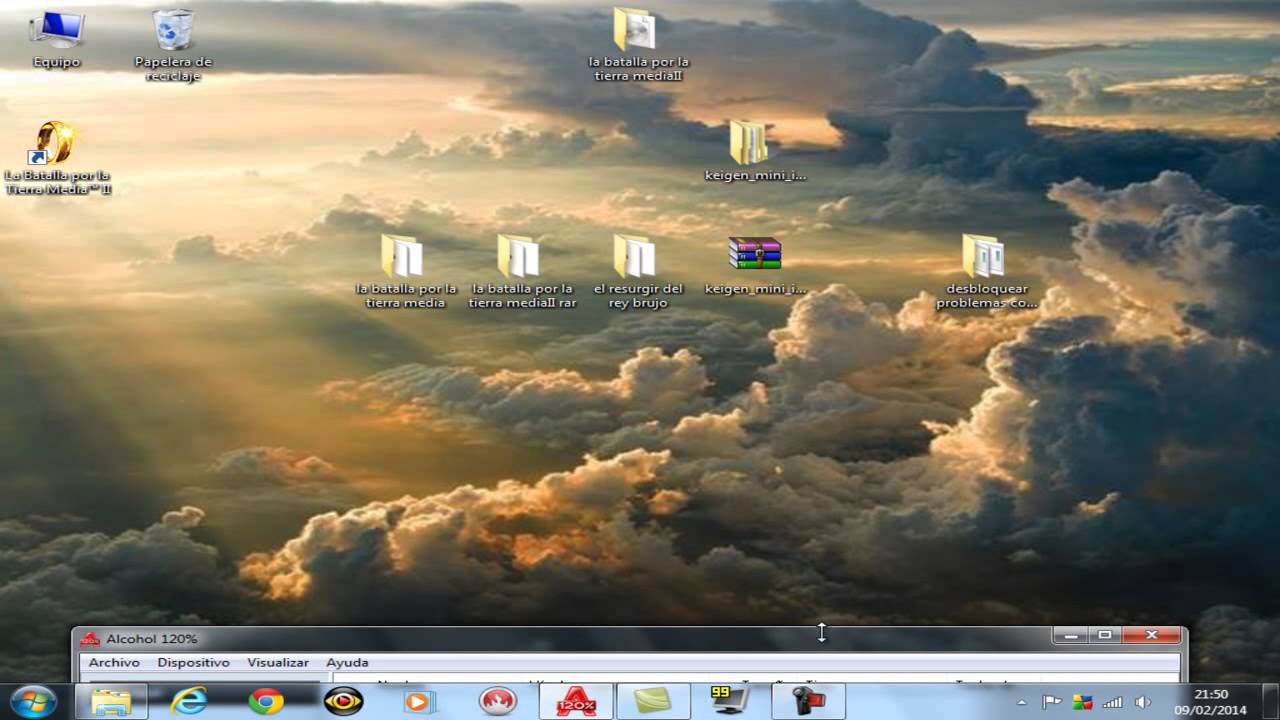This screenshot has height=720, width=1280.
Task: Select the keigen_mini_i... WinRAR archive
Action: coord(754,265)
